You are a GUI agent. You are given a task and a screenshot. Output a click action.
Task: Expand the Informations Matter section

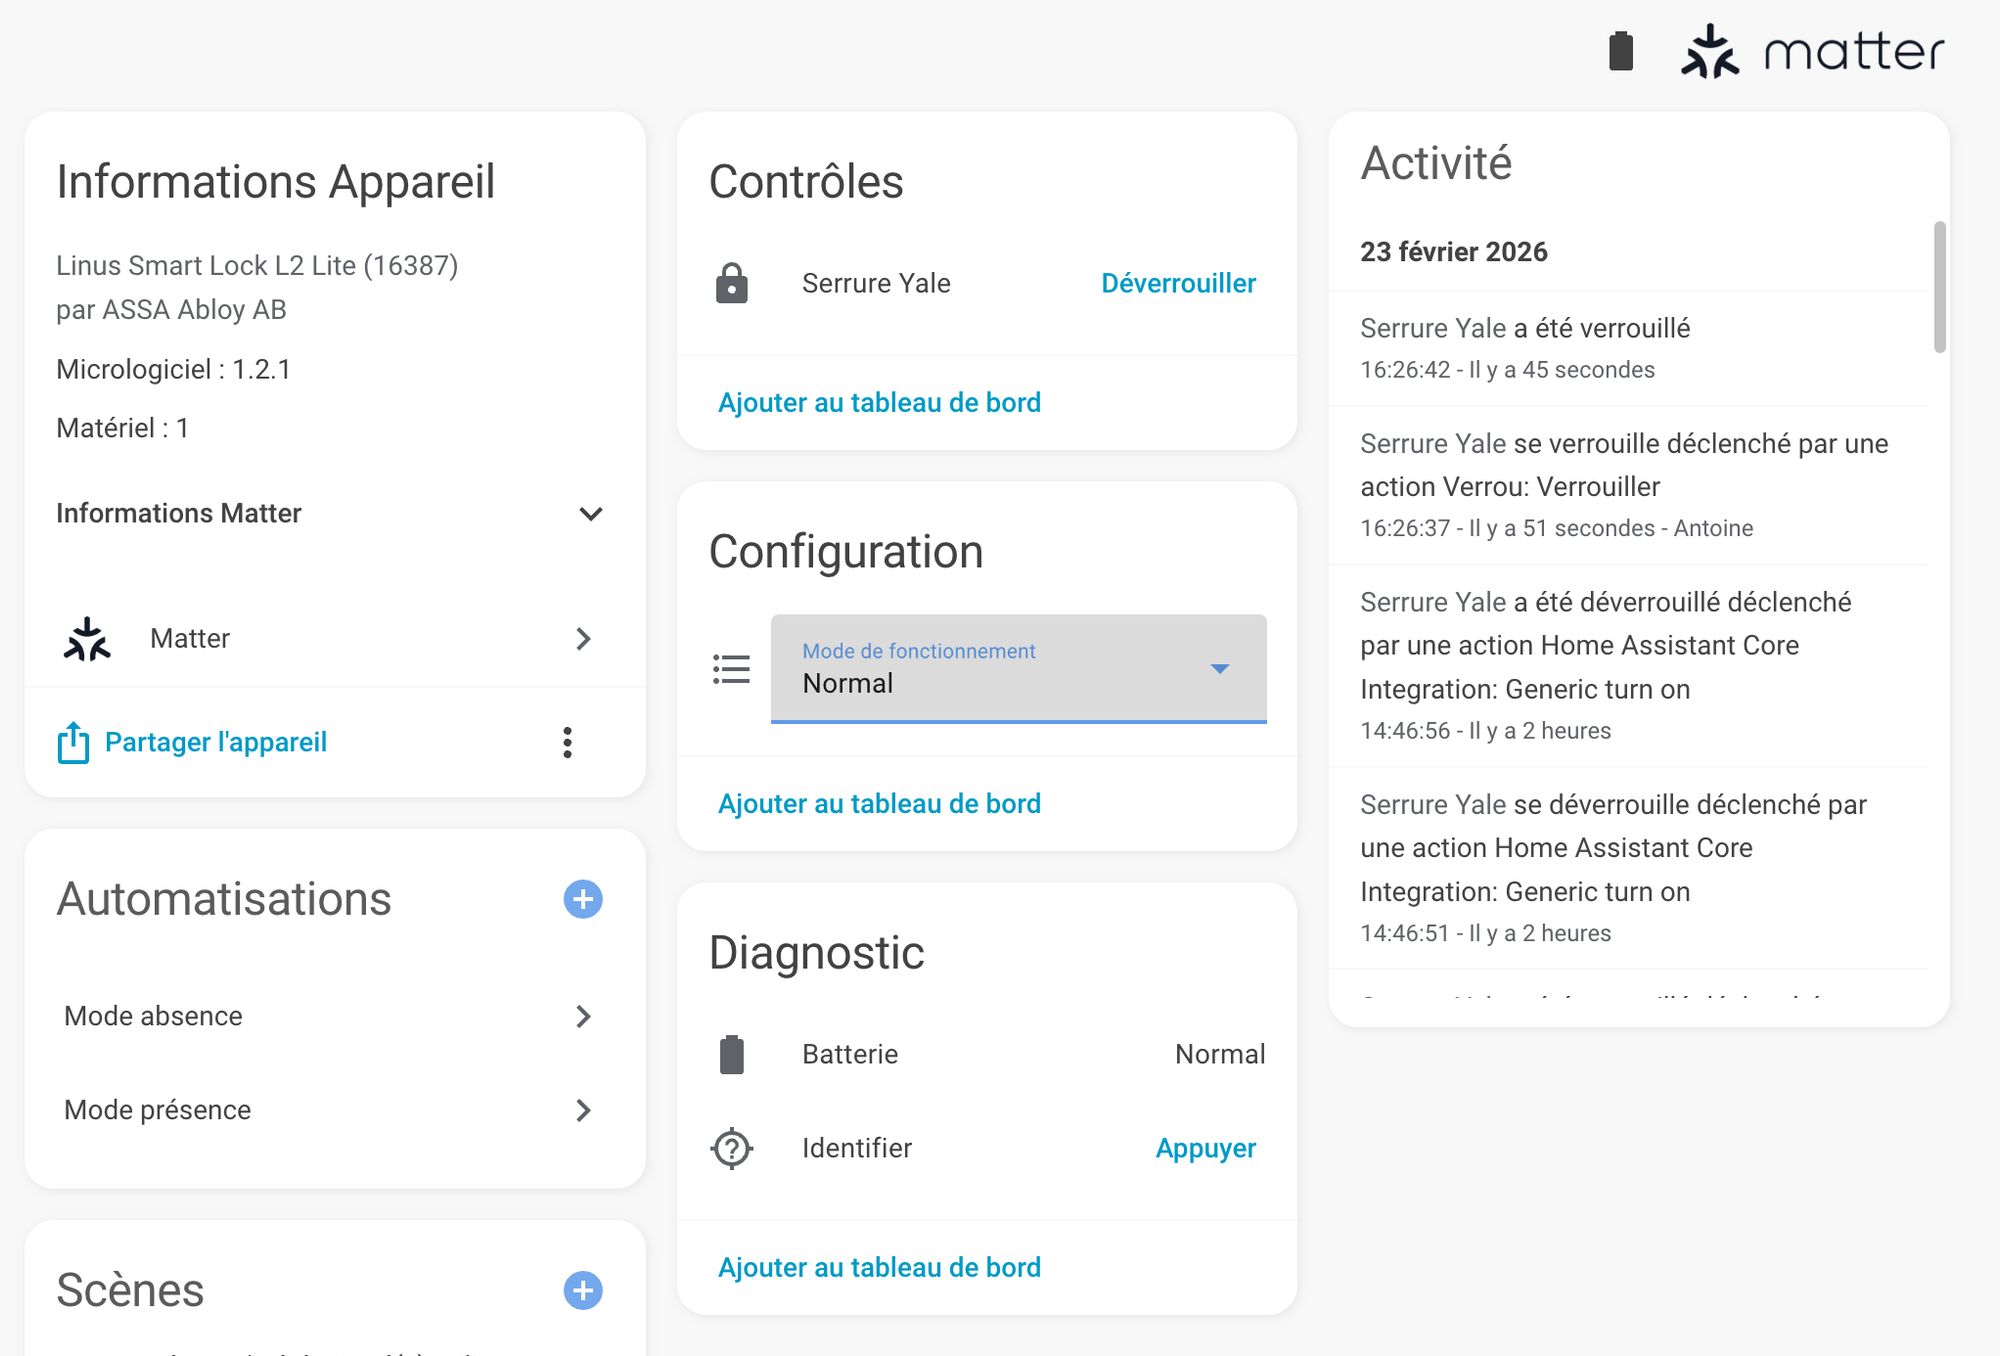590,514
